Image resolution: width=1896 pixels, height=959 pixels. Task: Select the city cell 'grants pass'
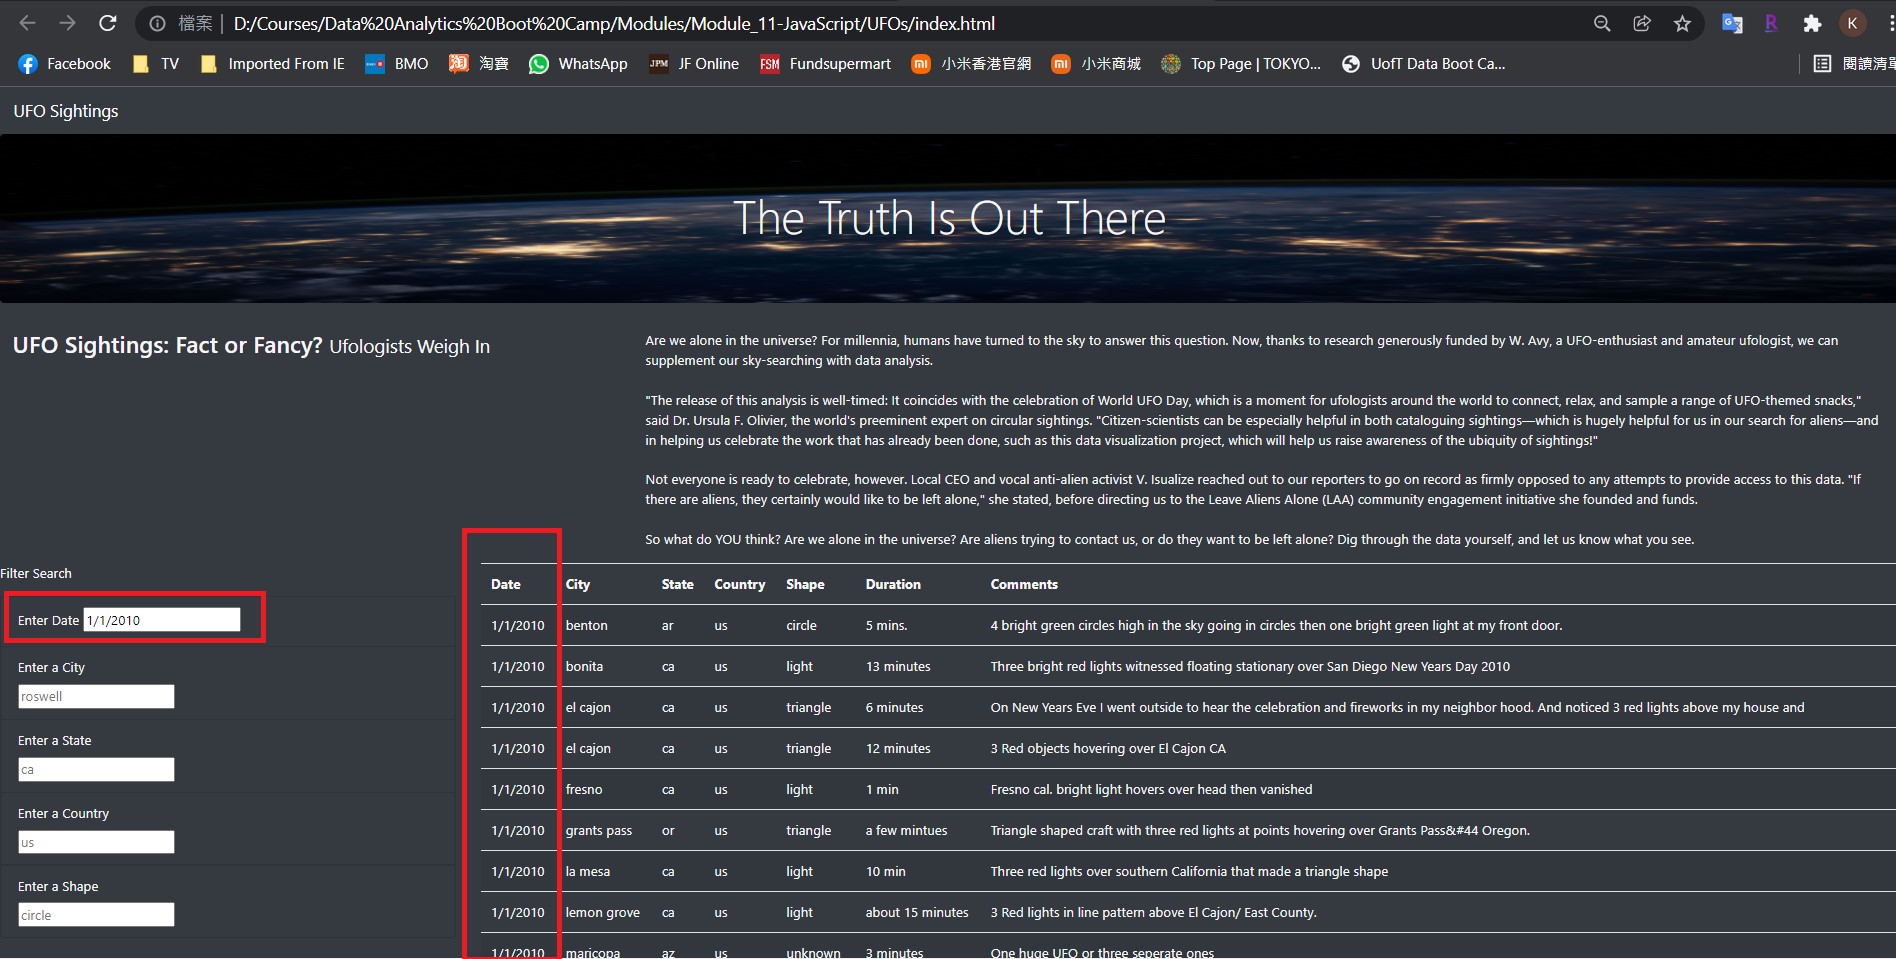[x=599, y=830]
